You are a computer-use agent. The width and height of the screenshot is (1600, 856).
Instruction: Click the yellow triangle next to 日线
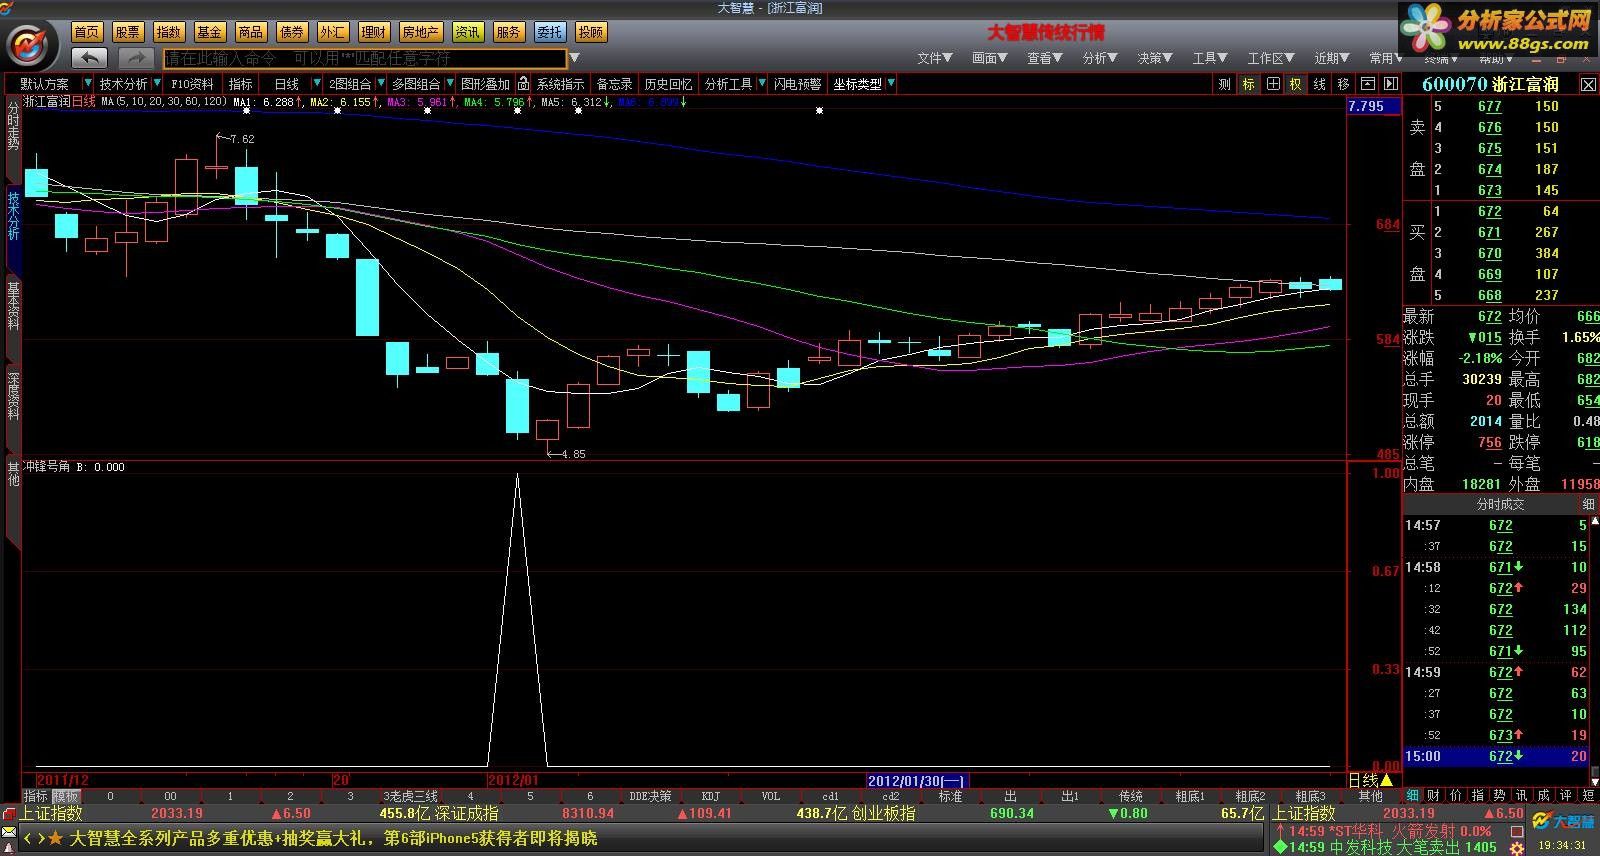[1386, 780]
